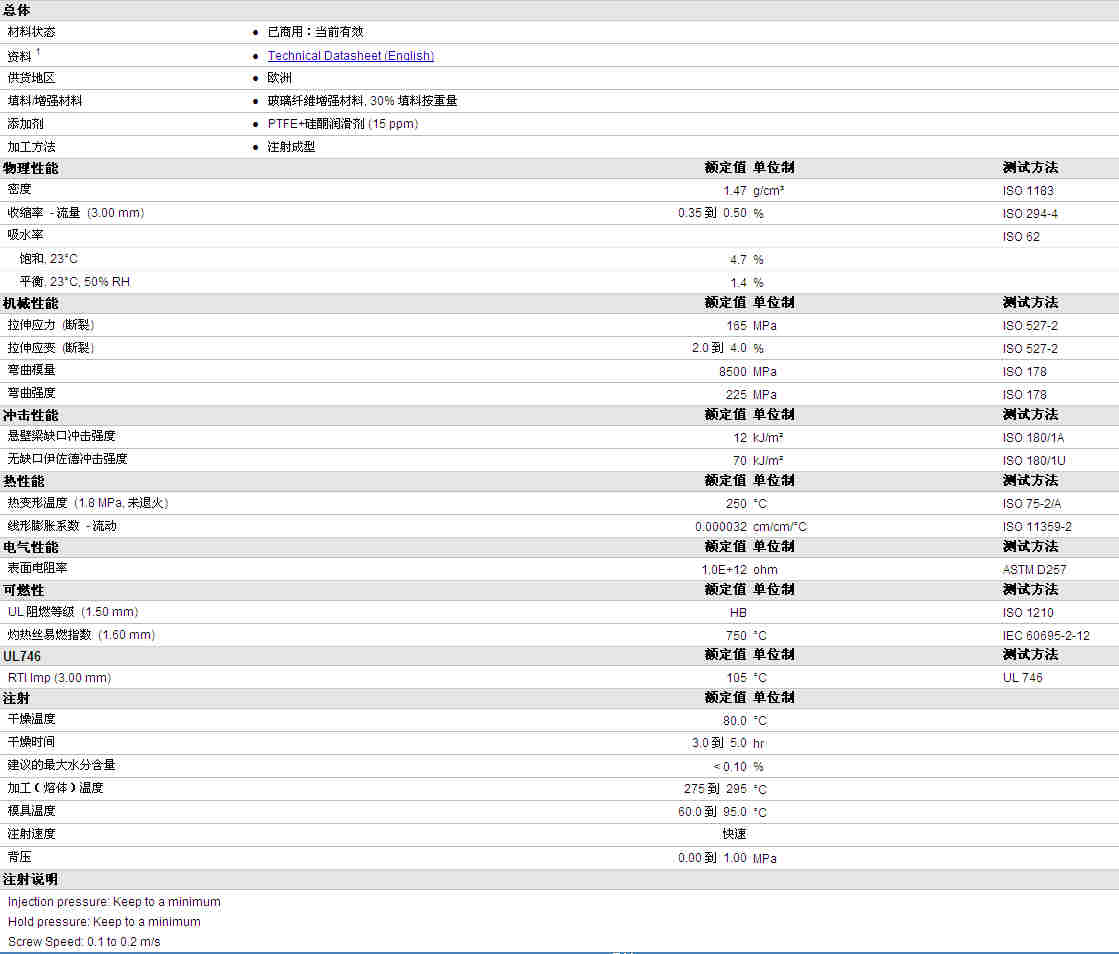The image size is (1119, 954).
Task: Select the 吸水率 row label
Action: point(26,235)
